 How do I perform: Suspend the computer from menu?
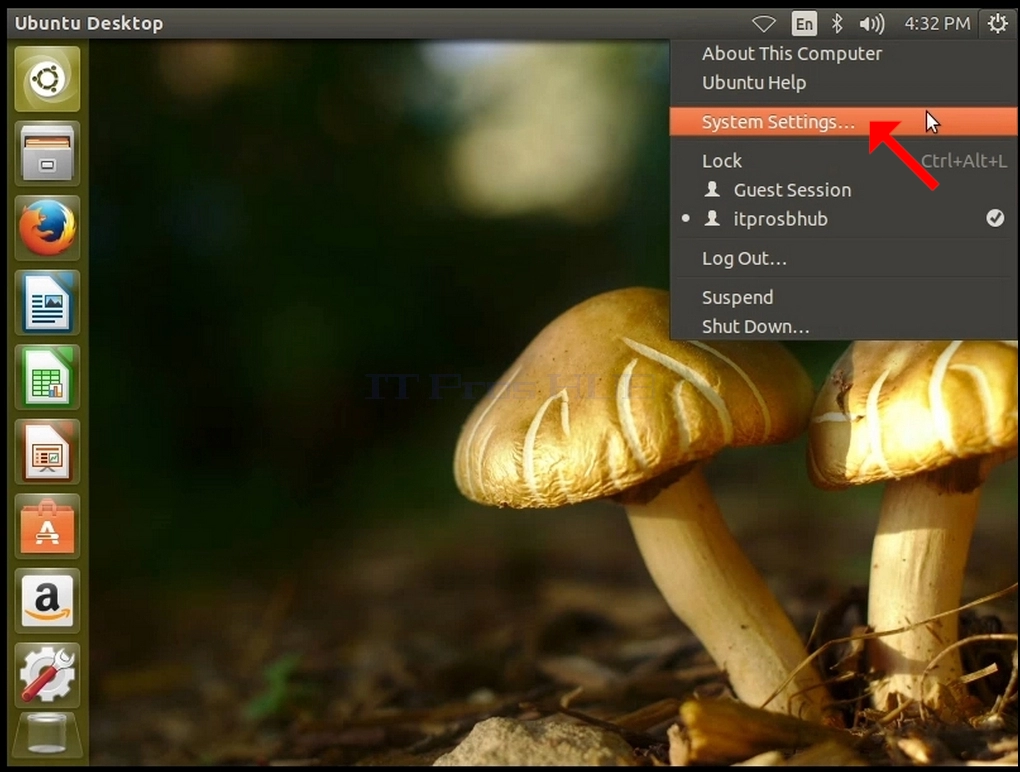pyautogui.click(x=844, y=297)
